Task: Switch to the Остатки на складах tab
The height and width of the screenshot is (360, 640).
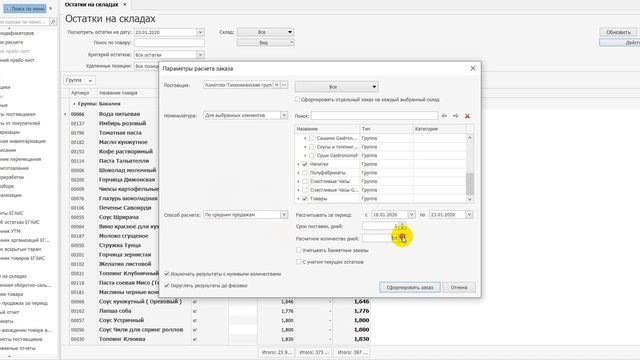Action: (x=91, y=4)
